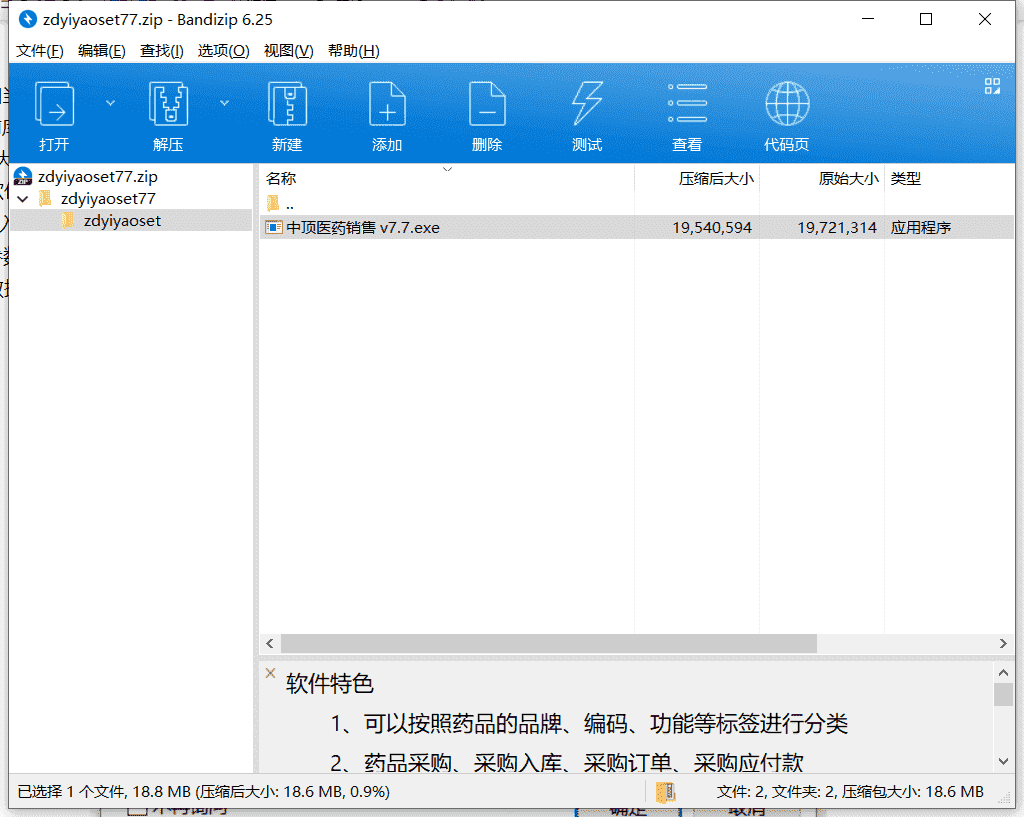
Task: Click the exe file's application icon
Action: pos(274,227)
